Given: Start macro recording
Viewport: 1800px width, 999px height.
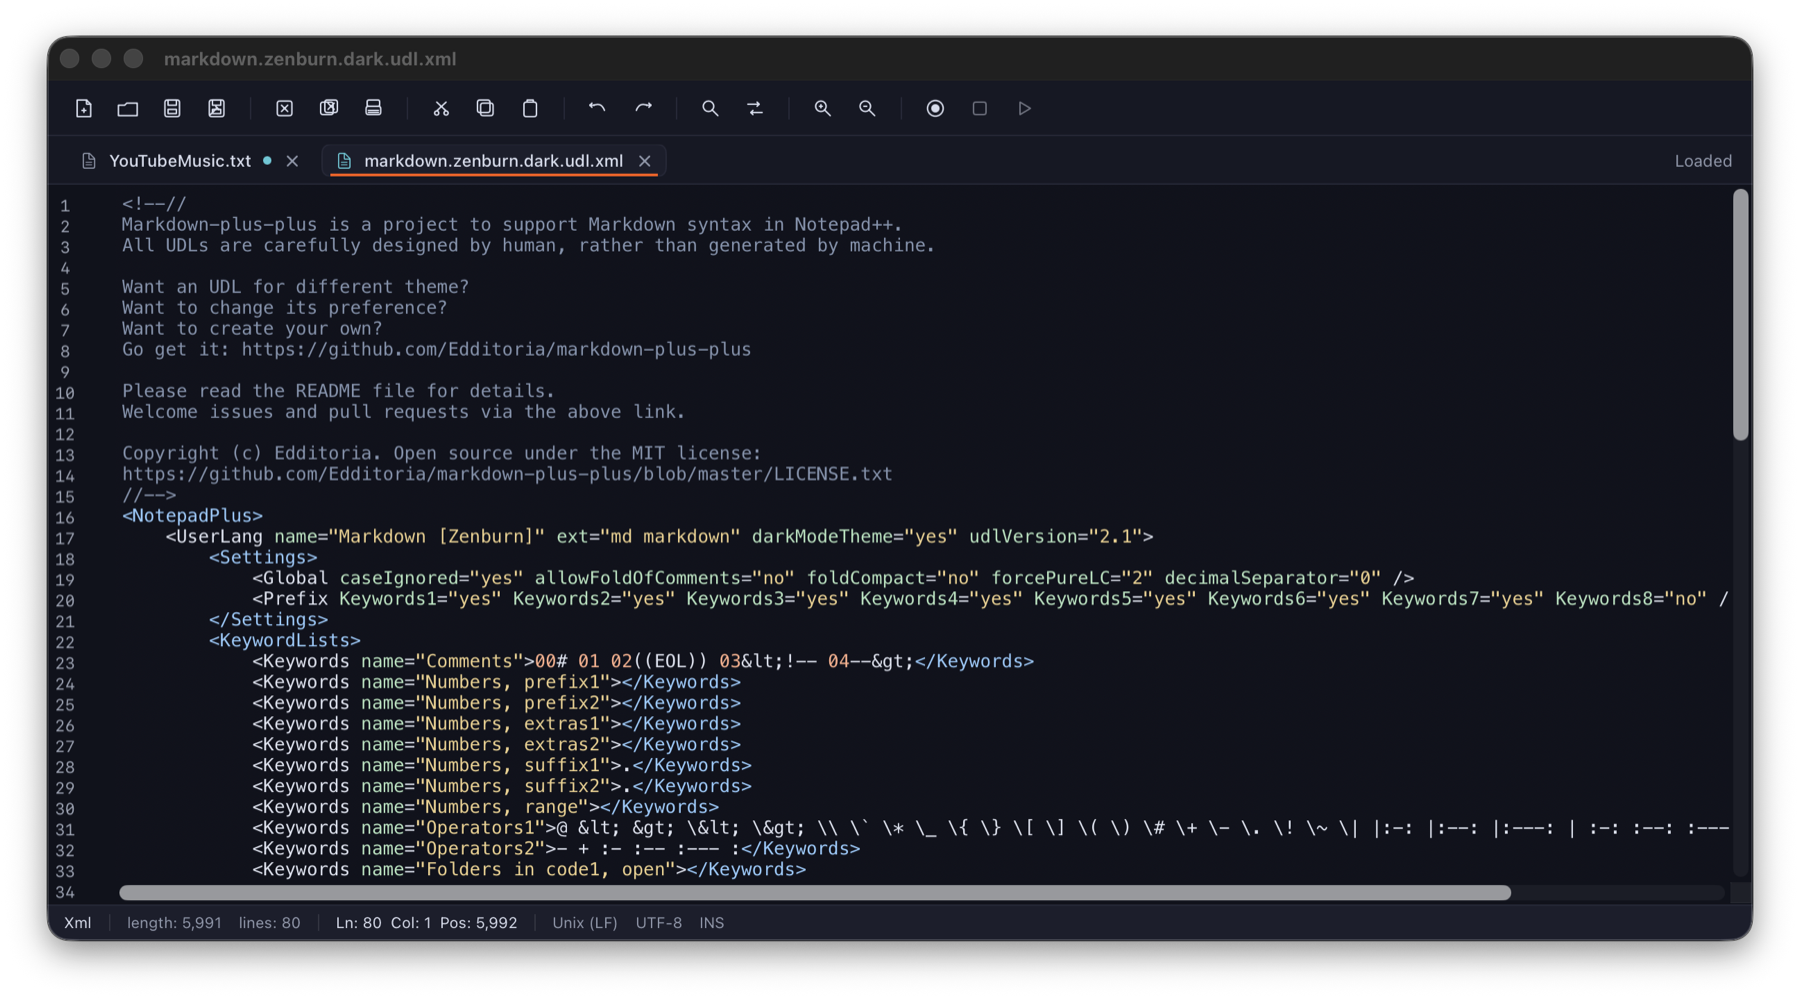Looking at the screenshot, I should (935, 108).
